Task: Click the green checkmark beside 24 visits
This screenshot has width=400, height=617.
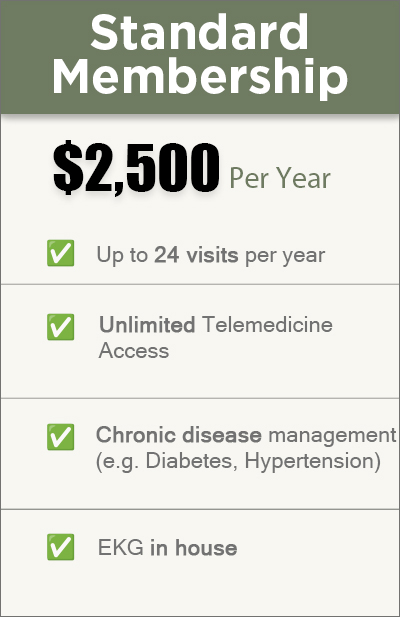Action: click(61, 253)
